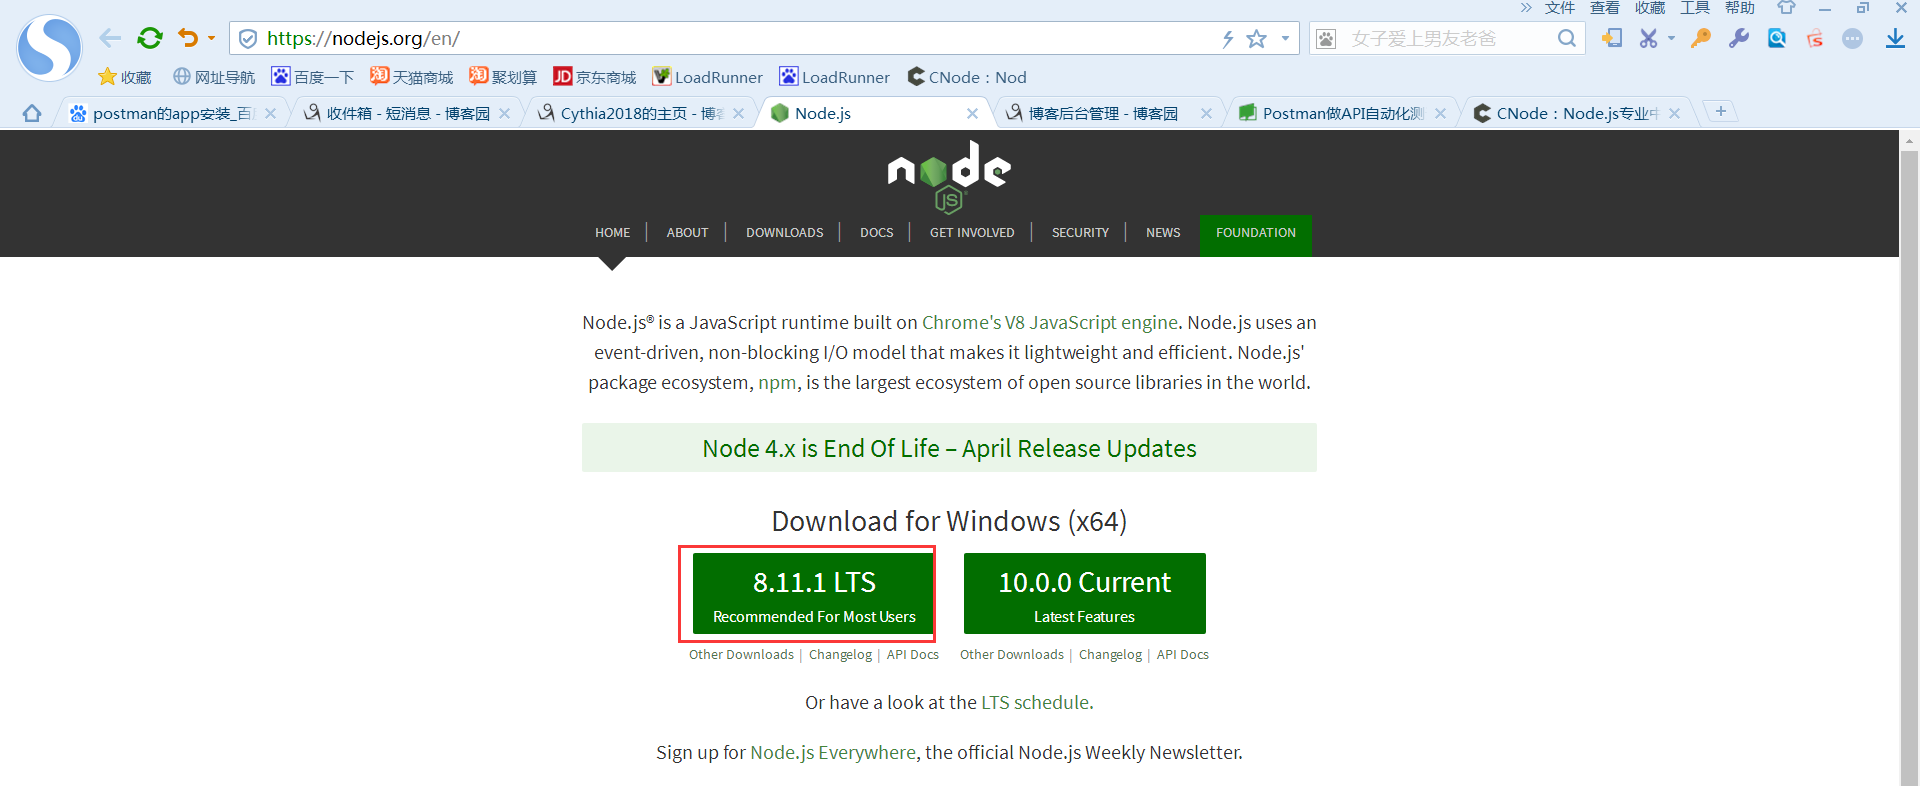Click the round more-extensions ellipsis icon
Image resolution: width=1920 pixels, height=786 pixels.
point(1853,38)
